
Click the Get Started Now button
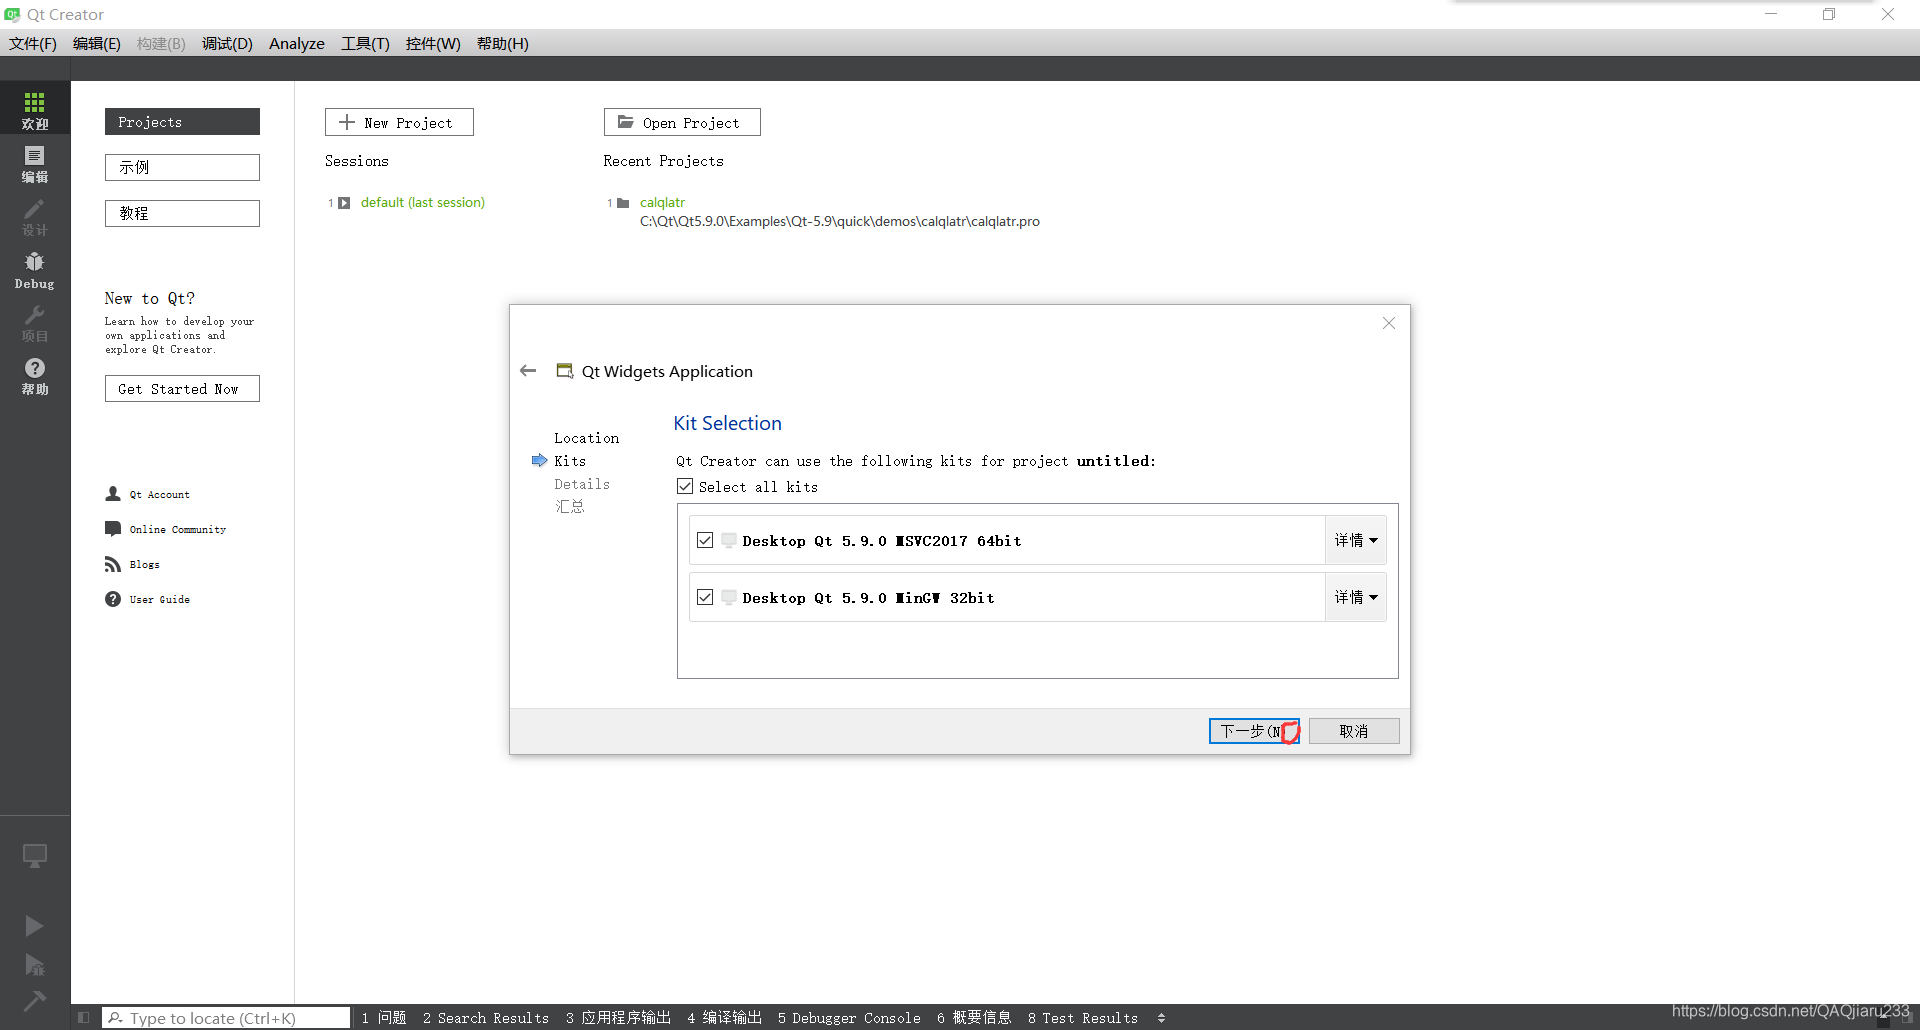coord(182,389)
